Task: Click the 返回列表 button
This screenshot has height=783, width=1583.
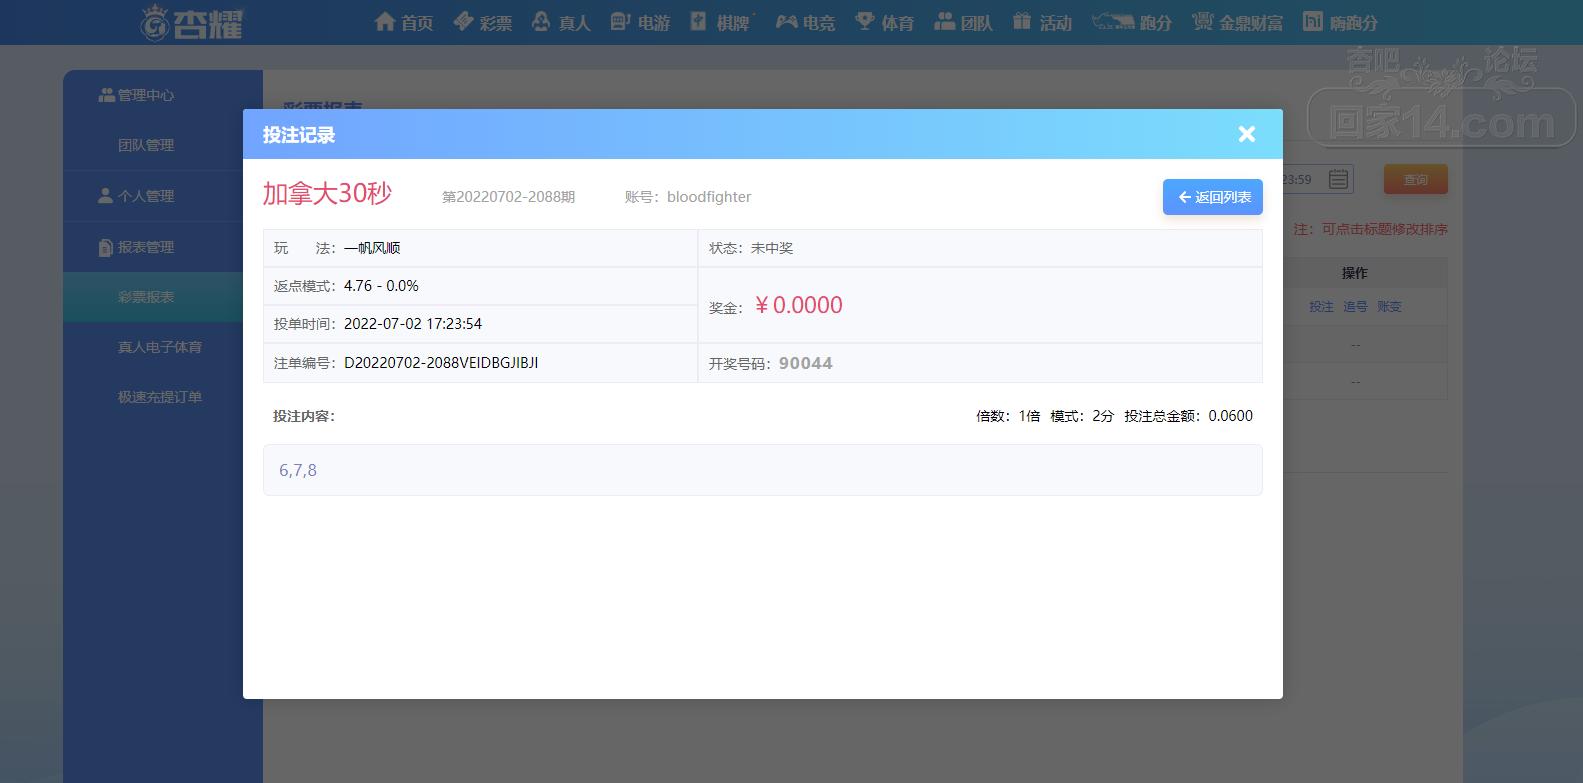Action: (x=1213, y=197)
